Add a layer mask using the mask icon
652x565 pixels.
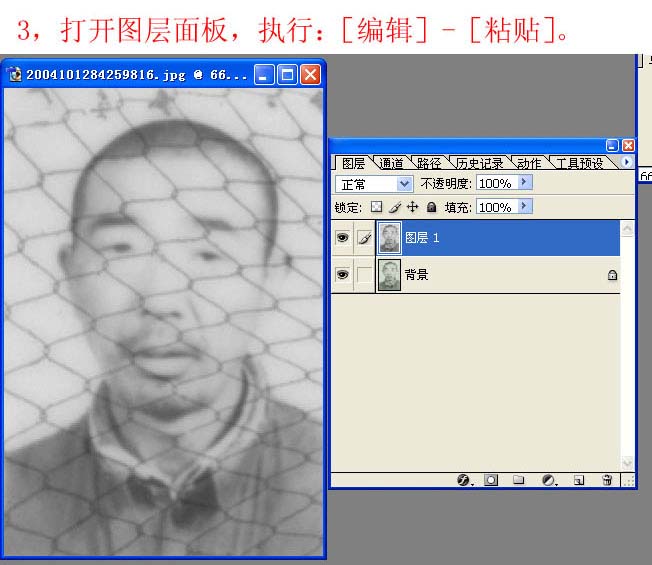click(x=491, y=480)
